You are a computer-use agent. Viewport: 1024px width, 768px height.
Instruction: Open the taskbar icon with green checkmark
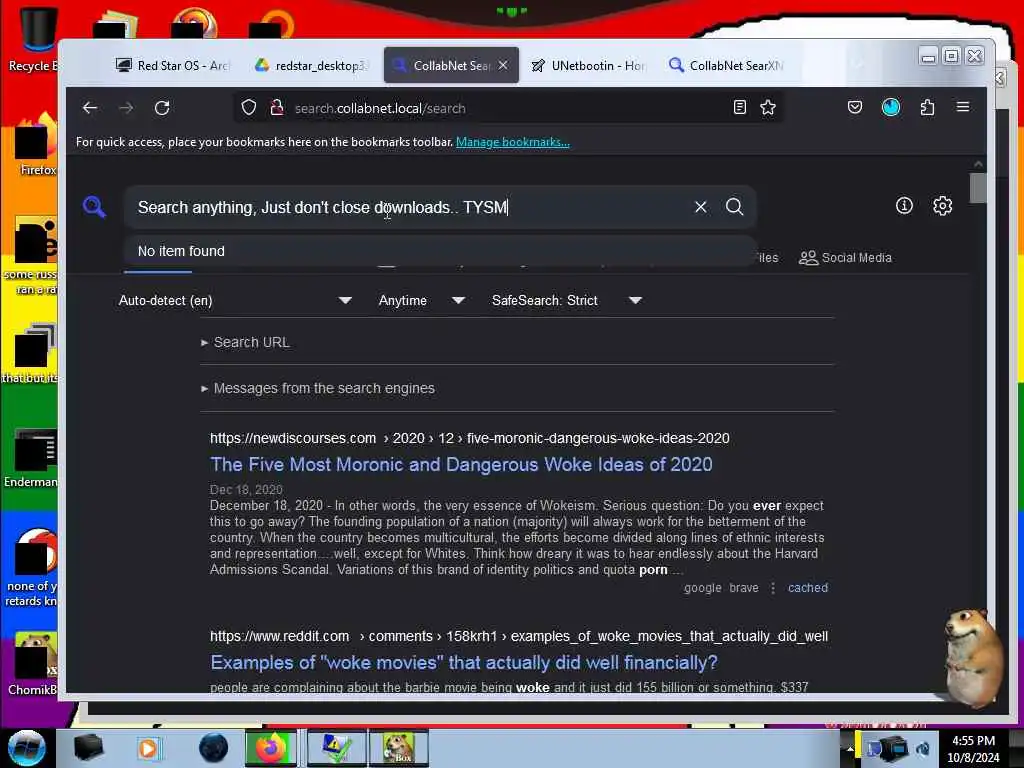click(x=336, y=748)
